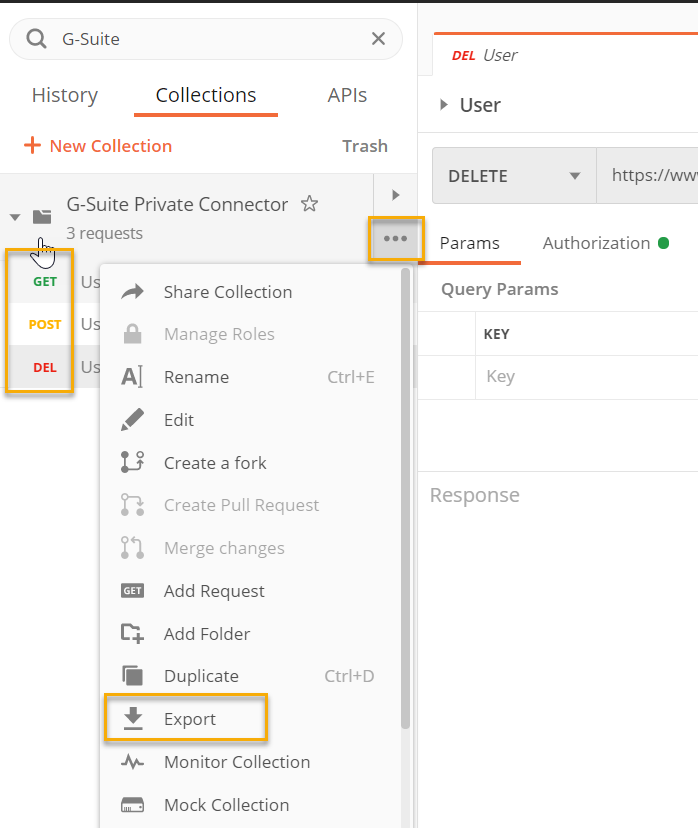Click the Share Collection arrow icon
The width and height of the screenshot is (698, 828).
tap(132, 291)
